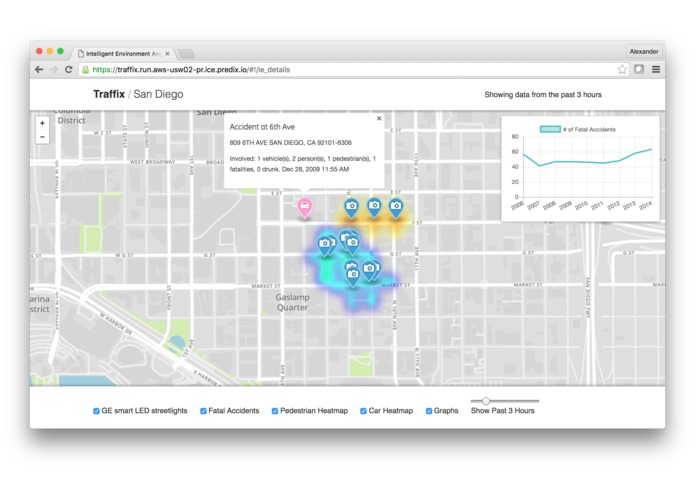695x494 pixels.
Task: Click San Diego in the header
Action: click(x=158, y=94)
